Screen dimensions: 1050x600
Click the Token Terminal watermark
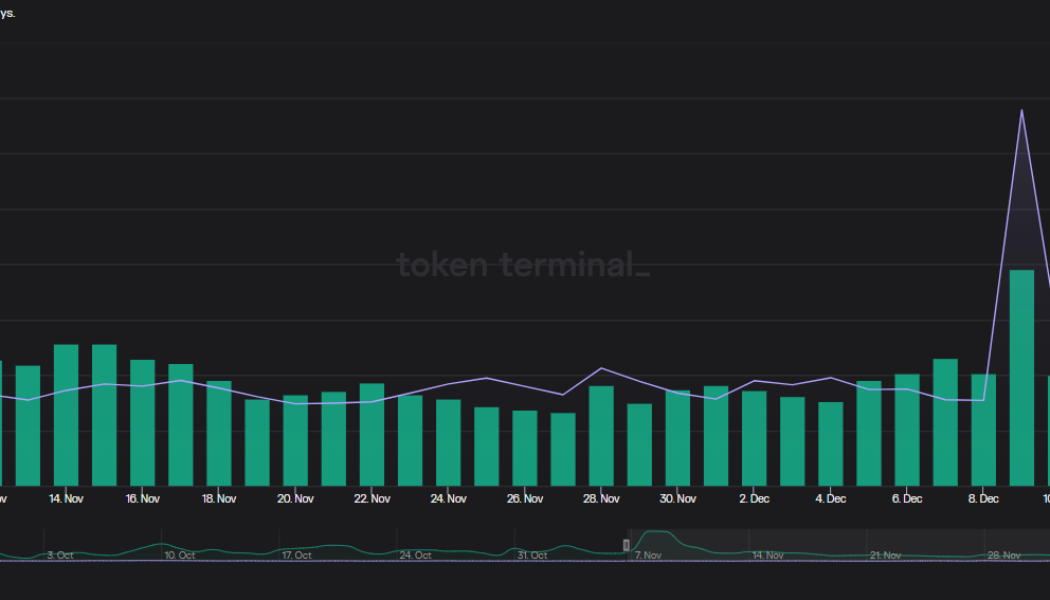[x=524, y=265]
